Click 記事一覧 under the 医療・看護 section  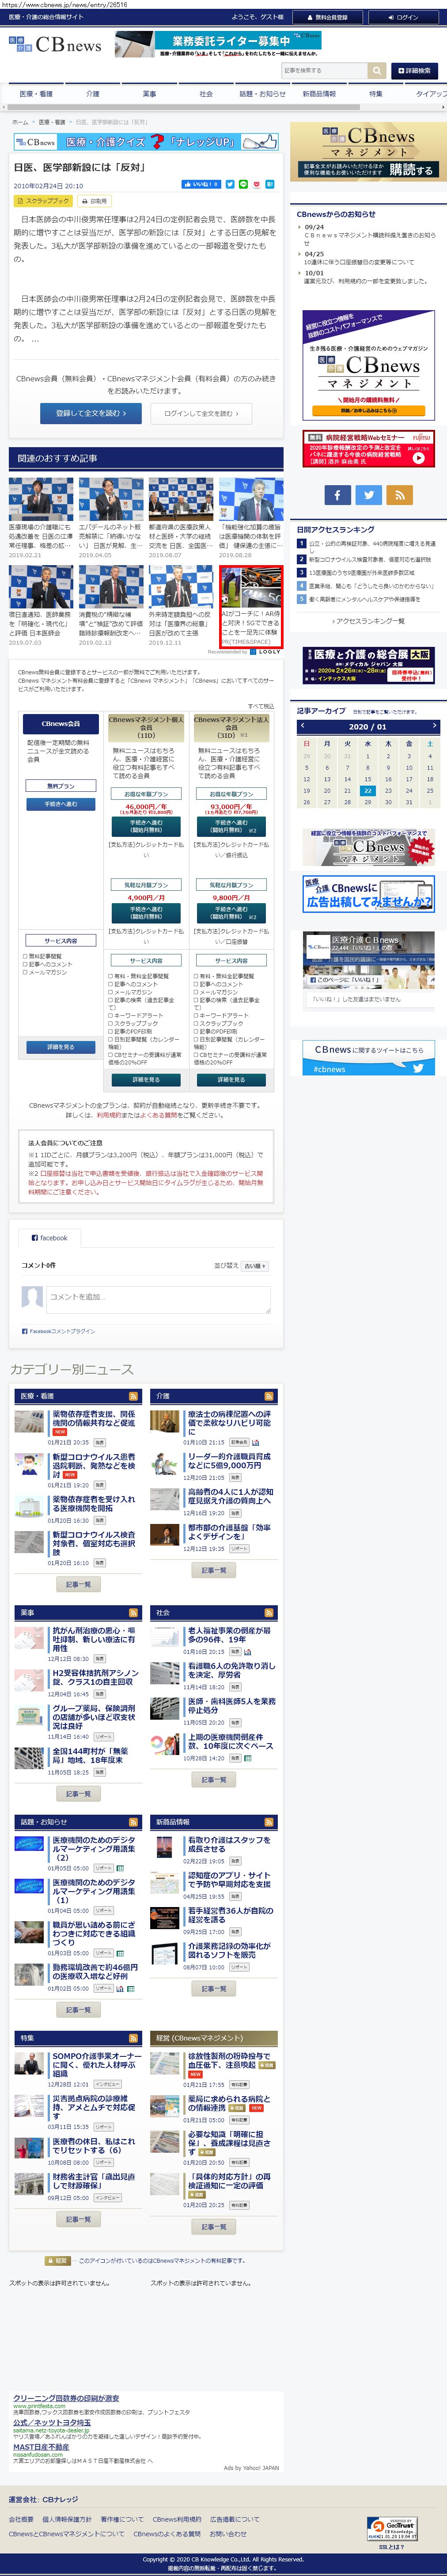click(x=78, y=1584)
